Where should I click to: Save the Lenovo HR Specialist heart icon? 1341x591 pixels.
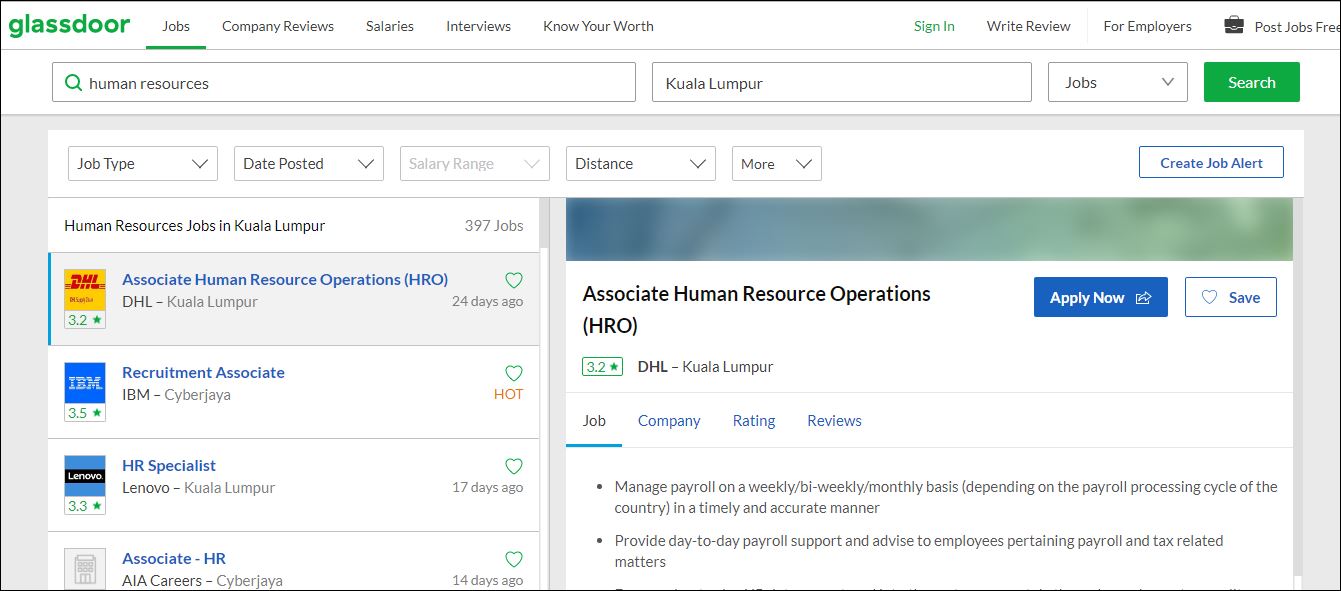click(514, 467)
